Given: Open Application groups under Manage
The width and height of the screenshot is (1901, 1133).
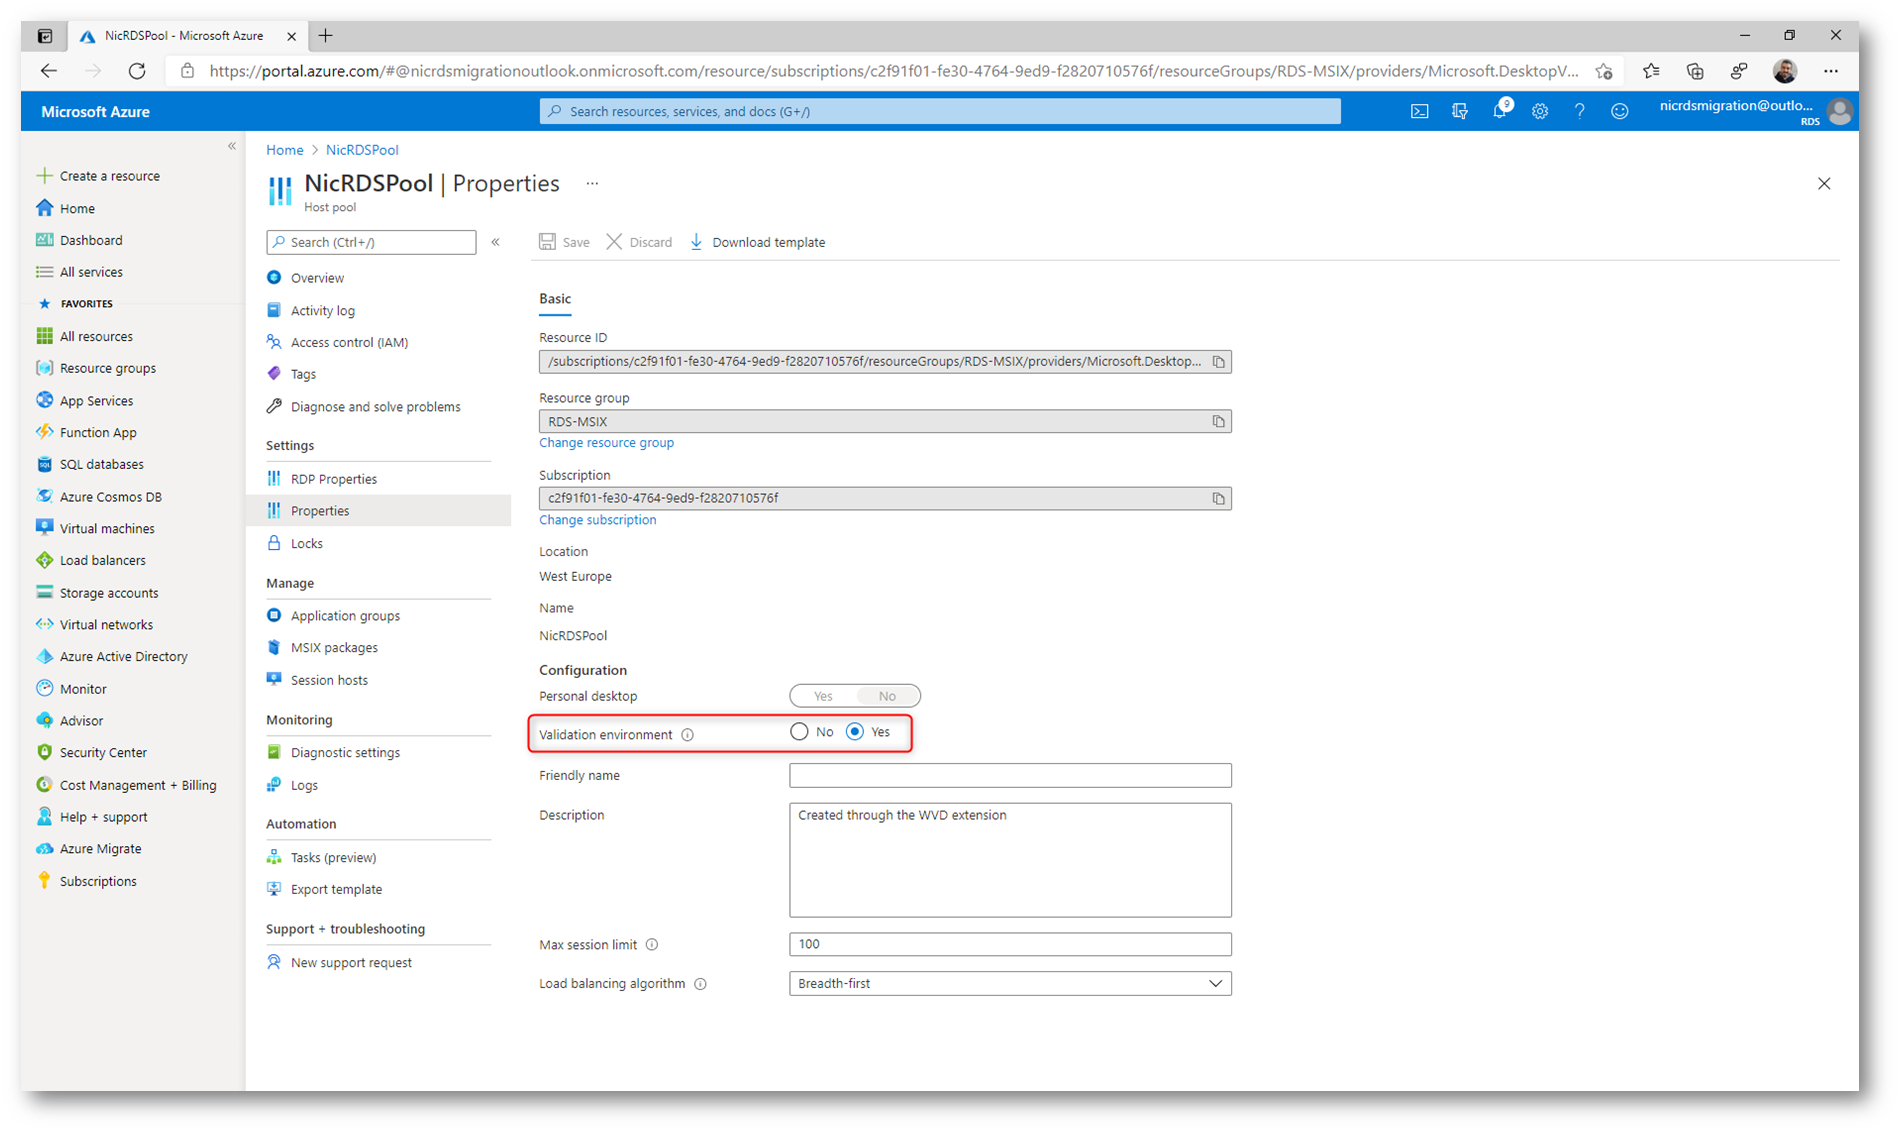Looking at the screenshot, I should [x=345, y=616].
